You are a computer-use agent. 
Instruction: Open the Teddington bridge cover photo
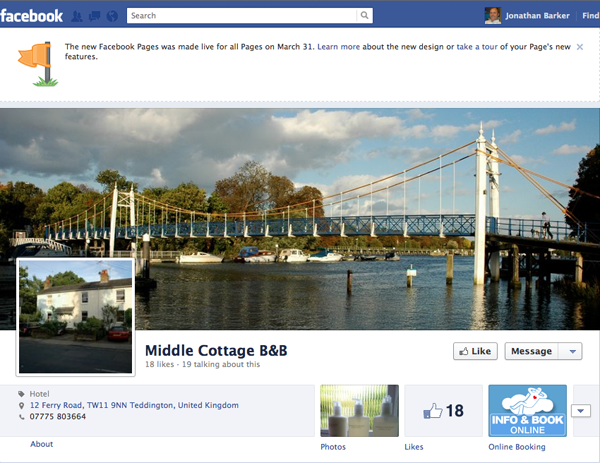click(300, 219)
